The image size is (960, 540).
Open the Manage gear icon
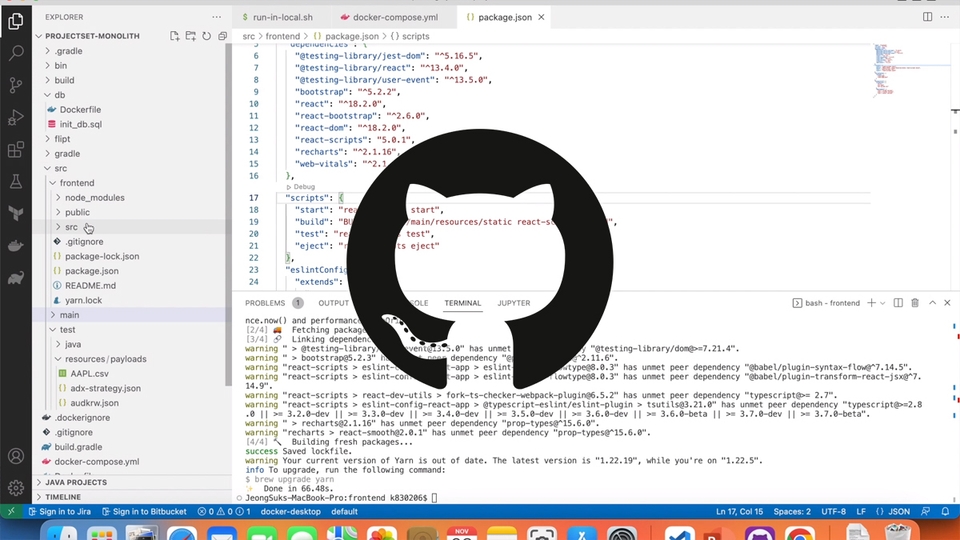click(16, 487)
